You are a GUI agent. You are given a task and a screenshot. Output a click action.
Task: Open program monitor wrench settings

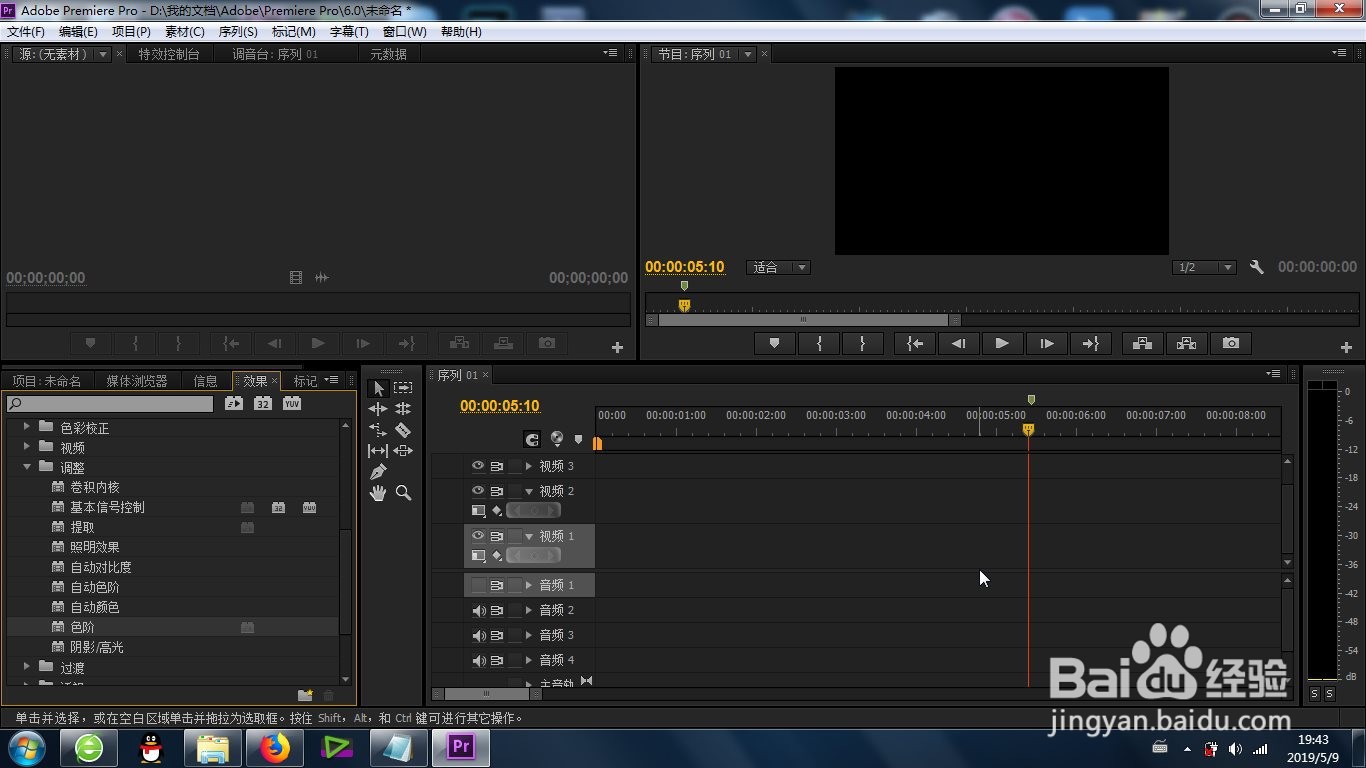coord(1257,267)
